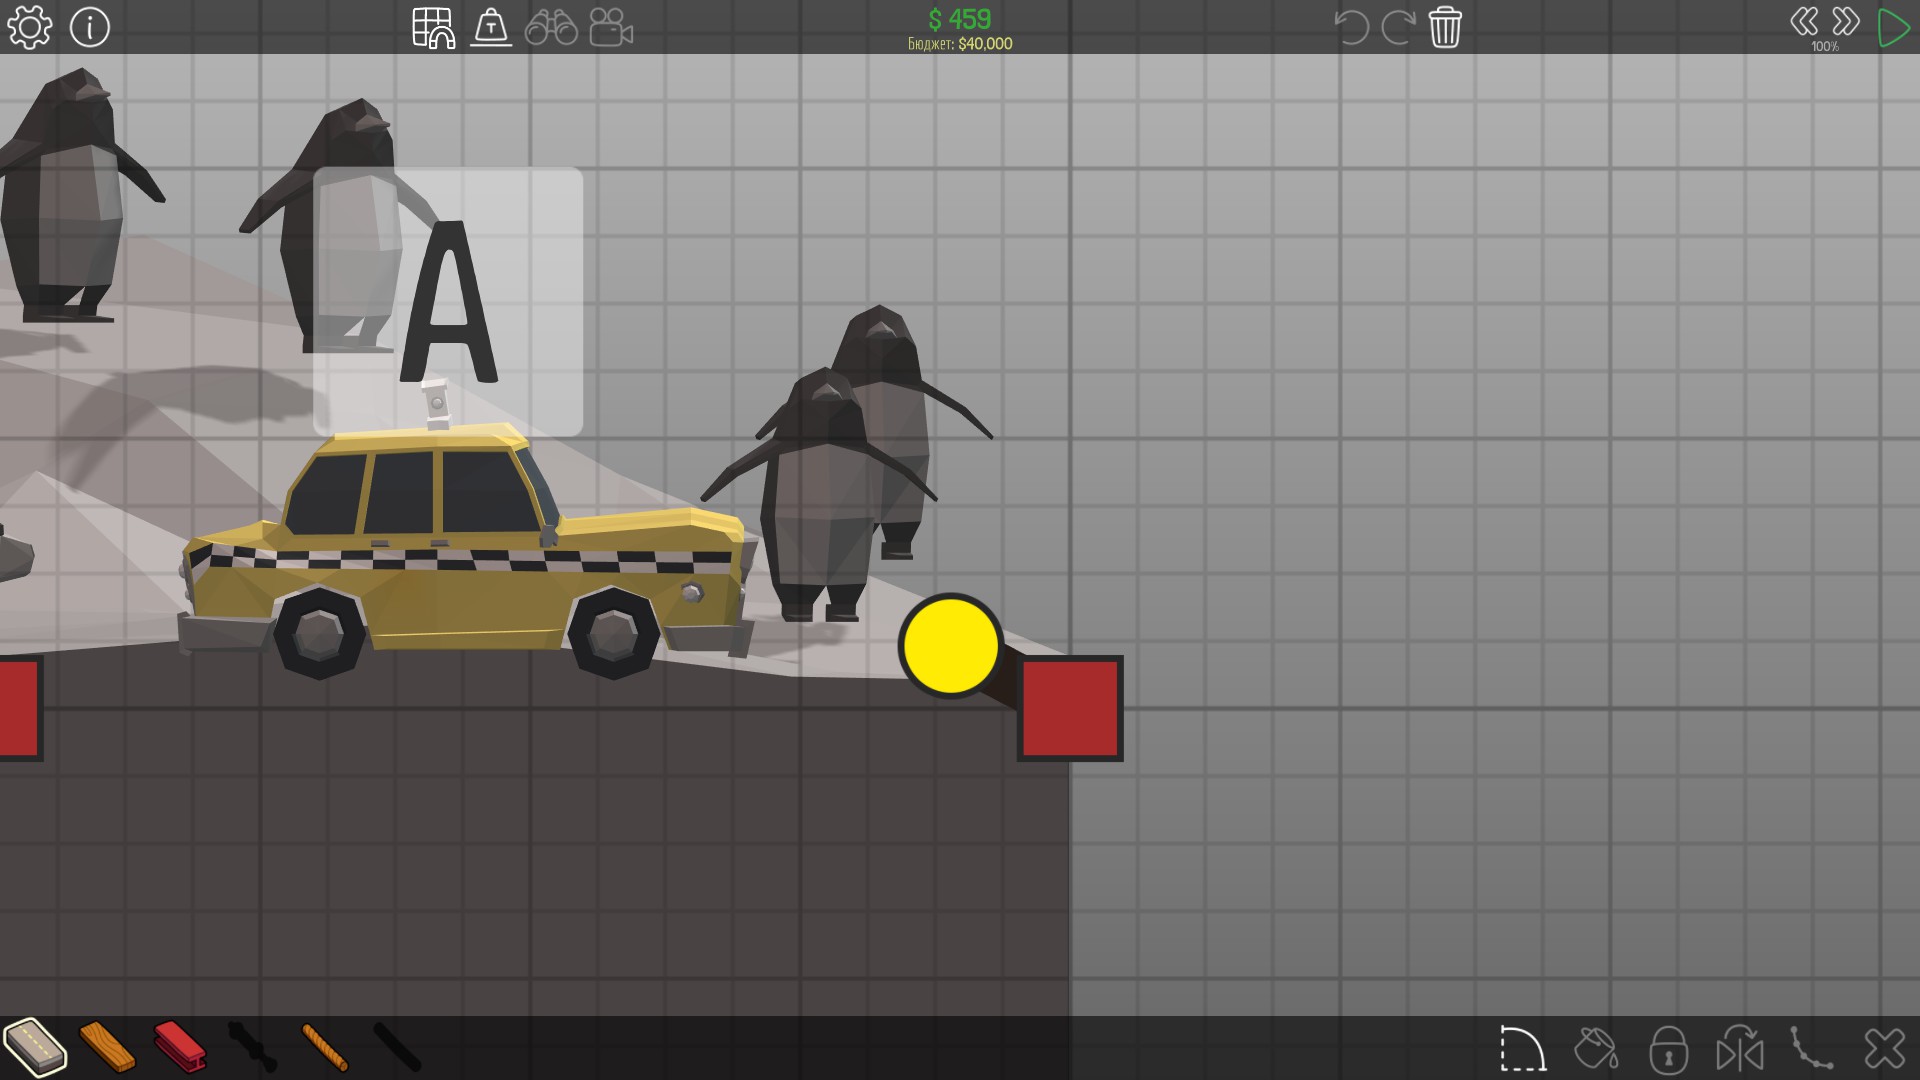Select the rope material
Screen dimensions: 1920x1080
tap(325, 1047)
